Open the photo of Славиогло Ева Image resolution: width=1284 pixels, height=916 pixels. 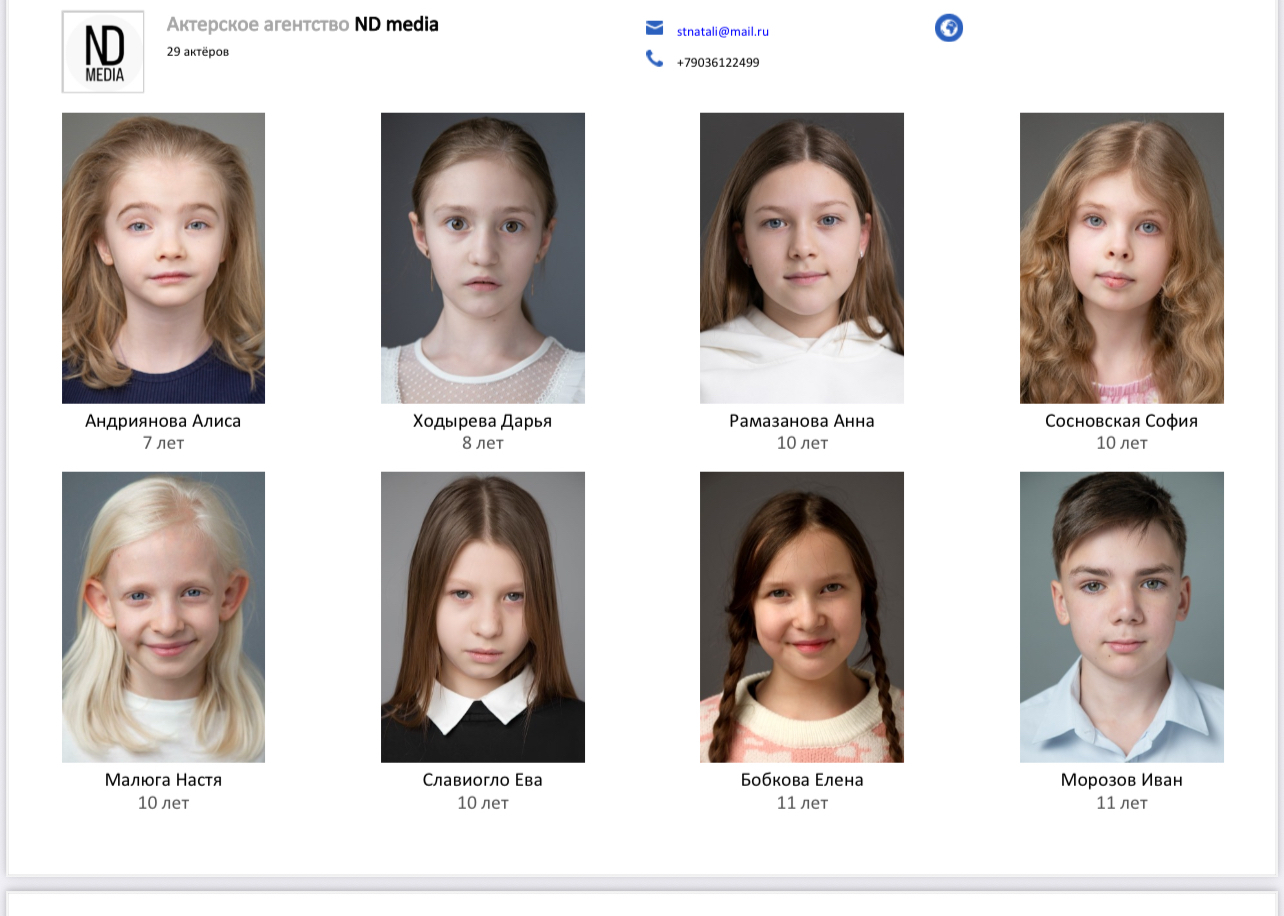coord(483,617)
